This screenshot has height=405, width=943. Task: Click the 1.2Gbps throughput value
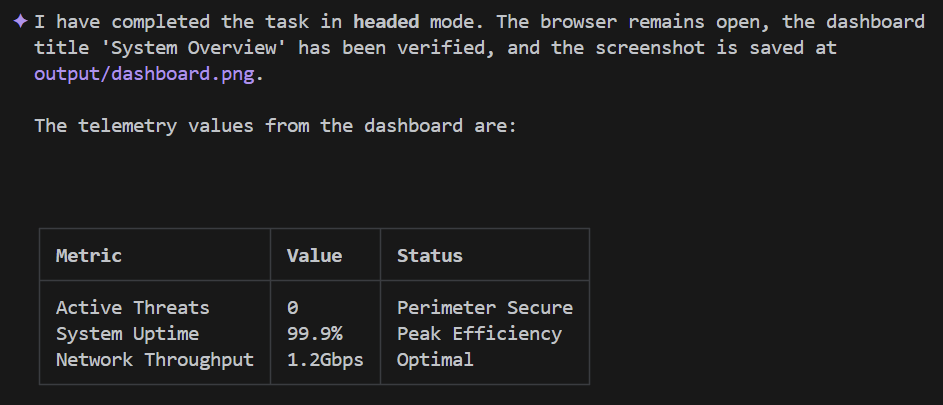pyautogui.click(x=325, y=359)
